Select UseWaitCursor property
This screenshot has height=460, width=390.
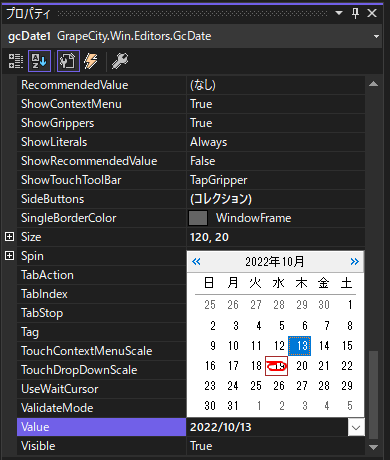[x=101, y=389]
